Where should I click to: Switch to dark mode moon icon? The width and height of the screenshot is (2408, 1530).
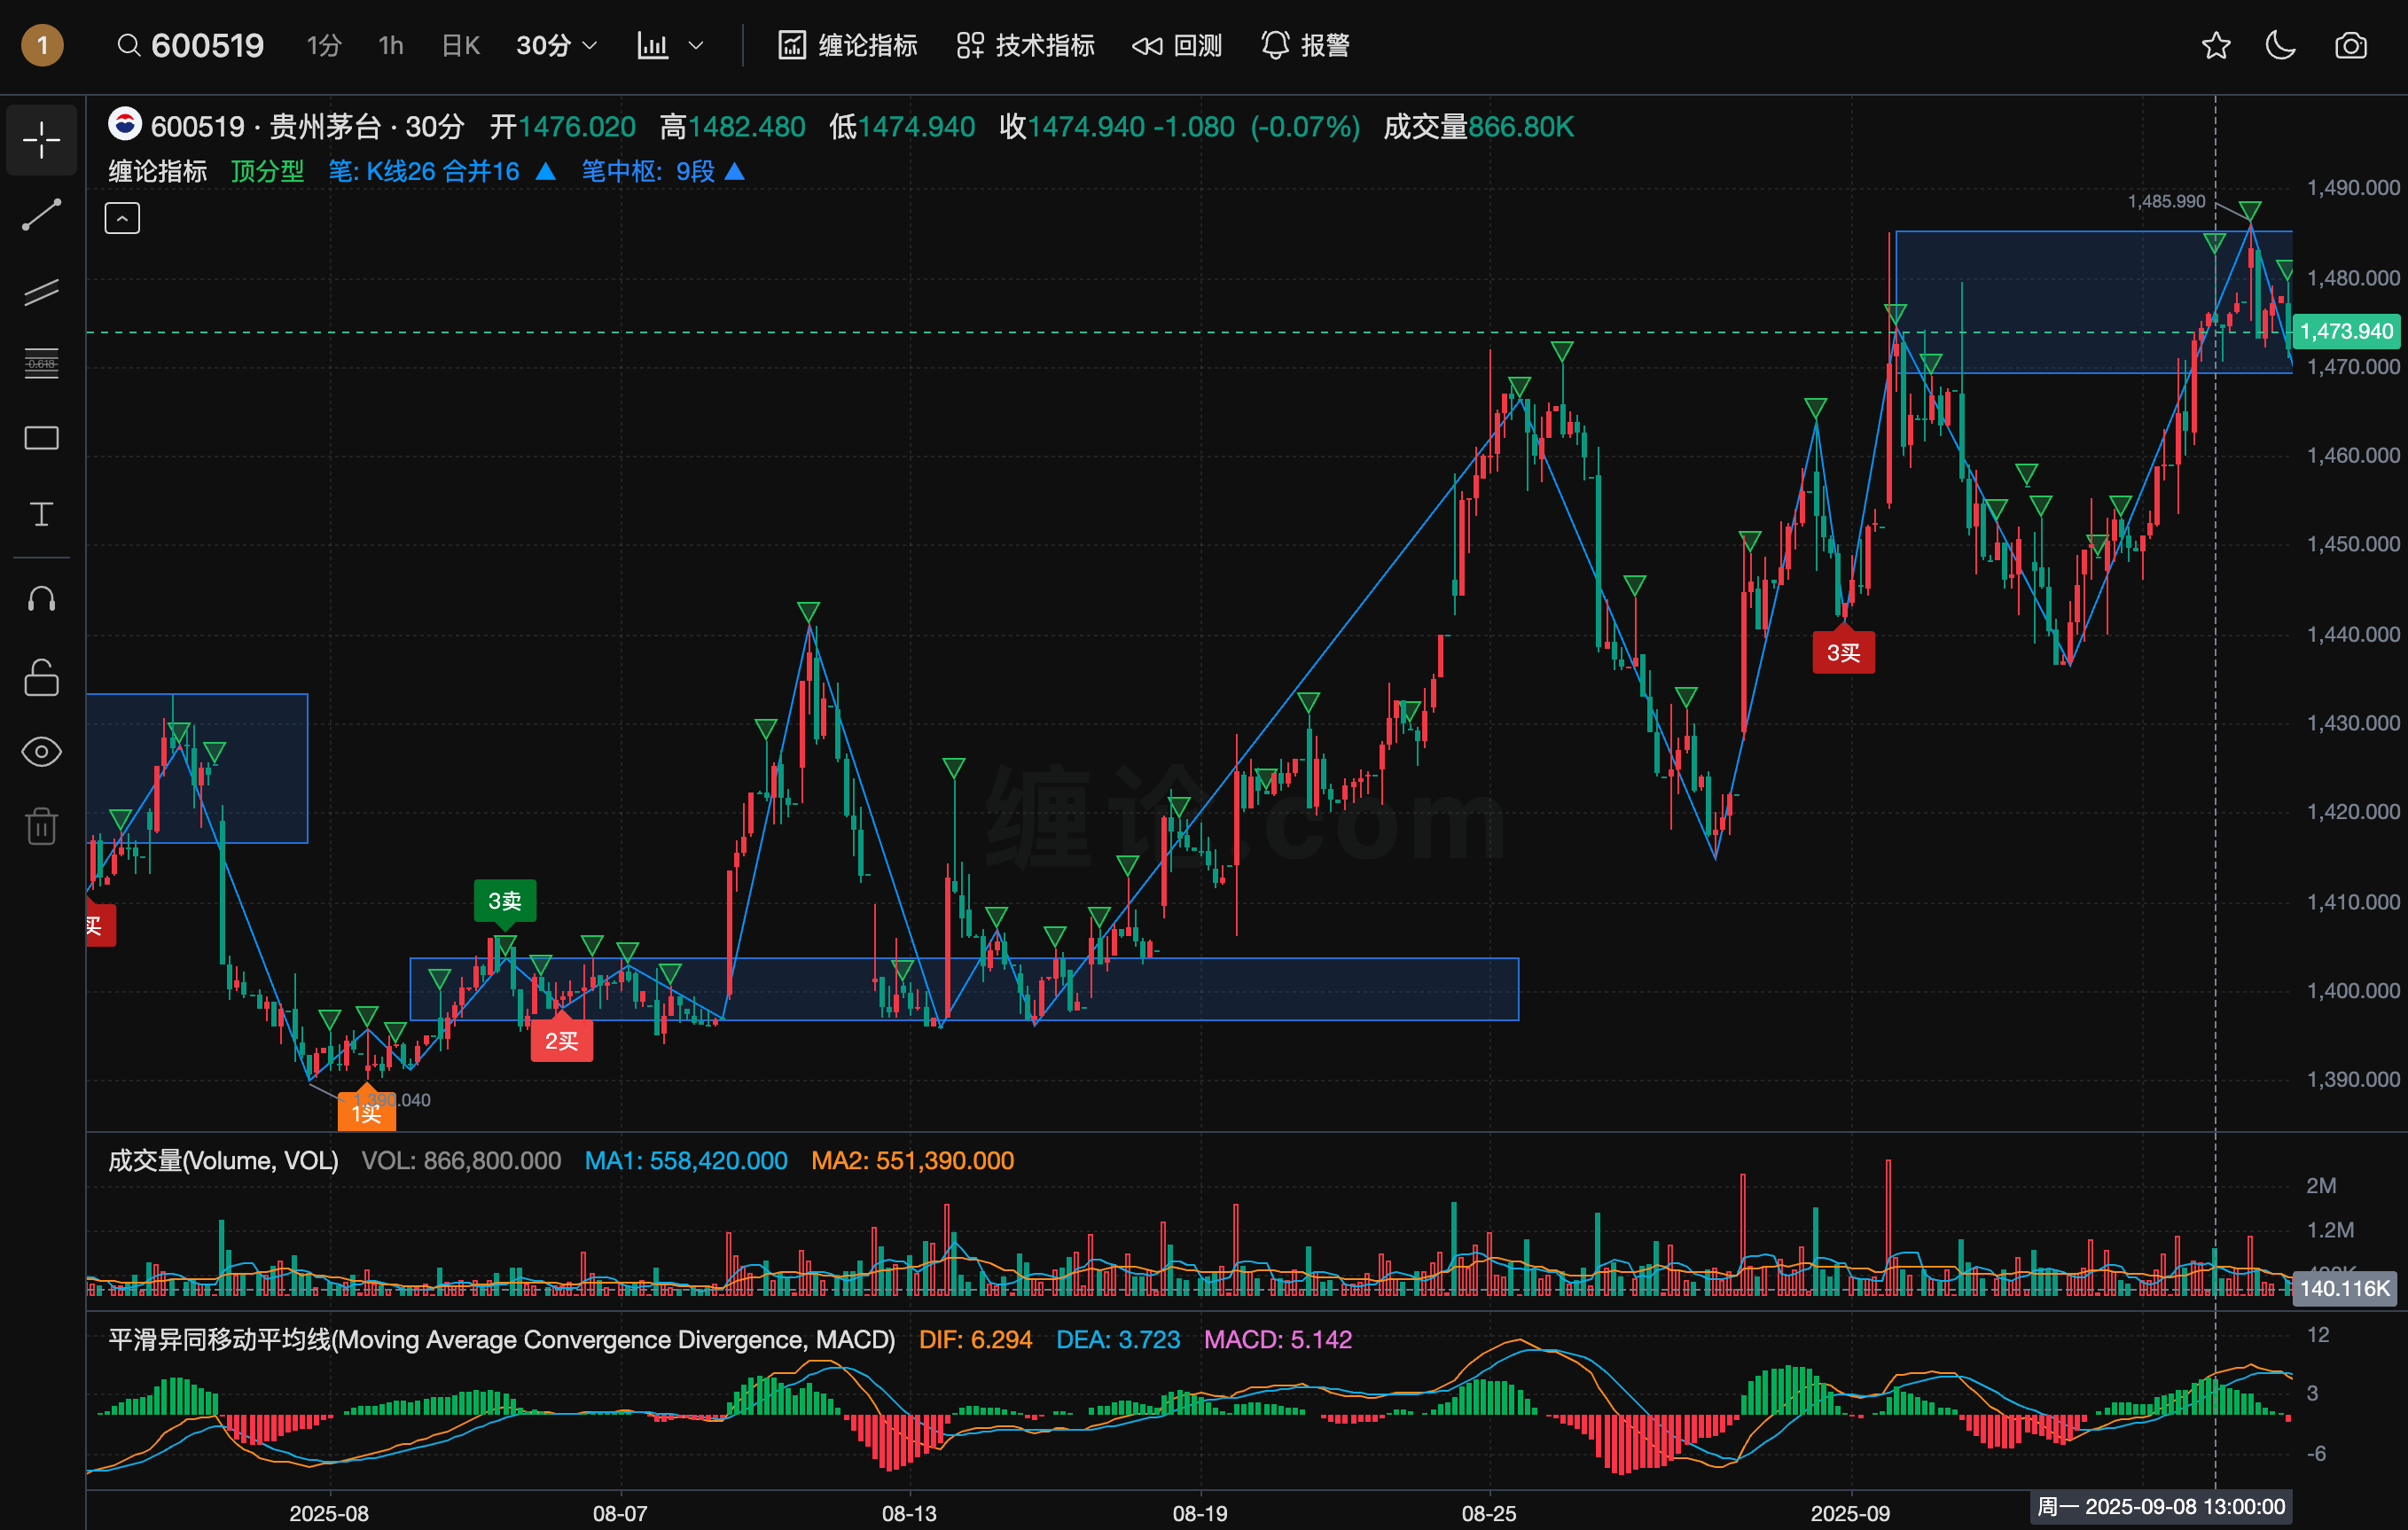tap(2281, 46)
